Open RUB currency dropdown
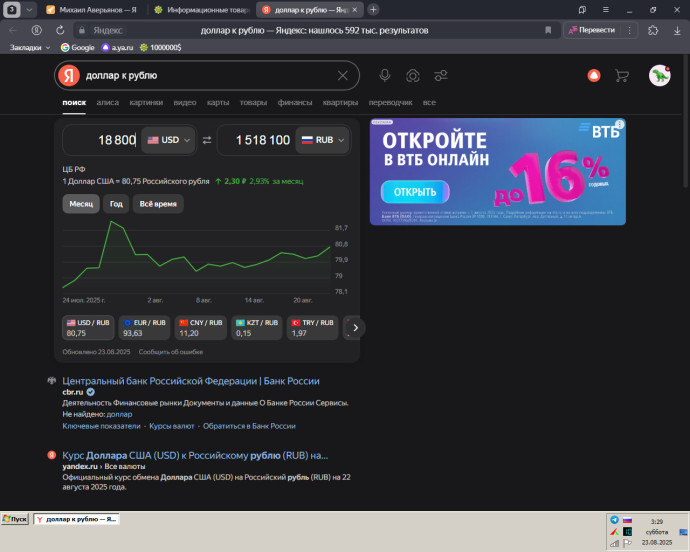The height and width of the screenshot is (552, 690). pos(323,140)
